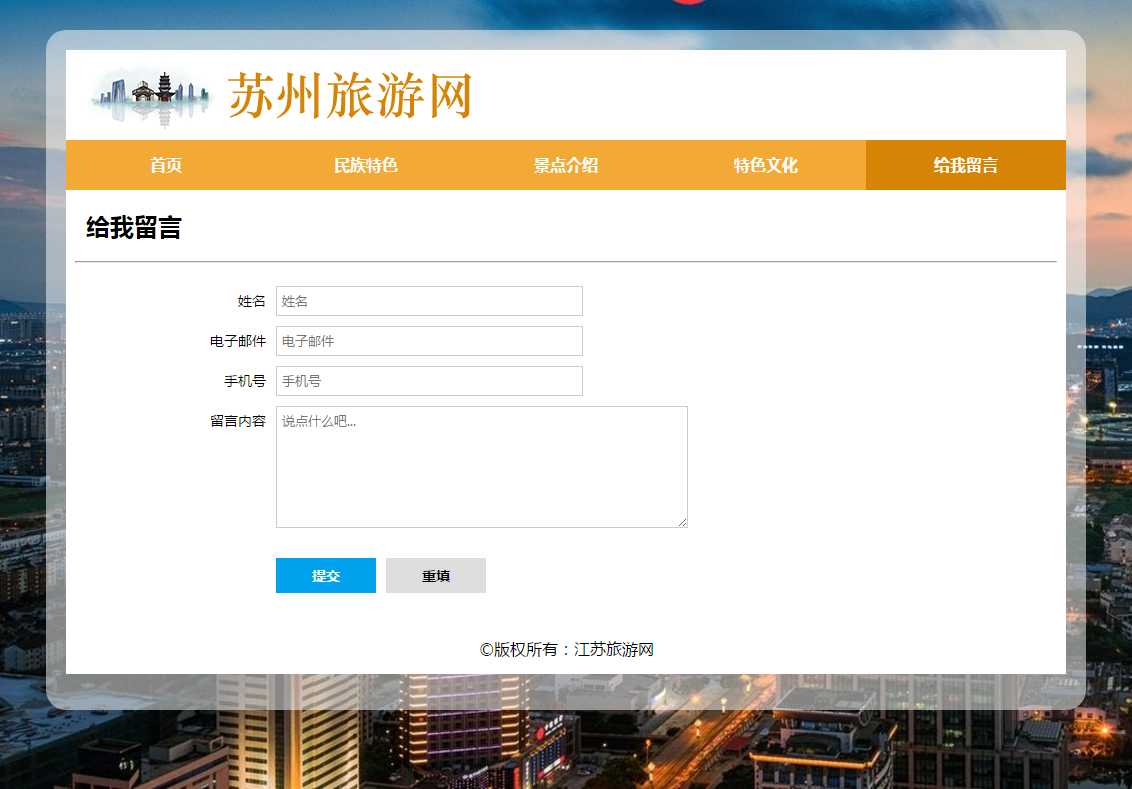The width and height of the screenshot is (1132, 789).
Task: Click the 电子邮件 form label
Action: (238, 341)
